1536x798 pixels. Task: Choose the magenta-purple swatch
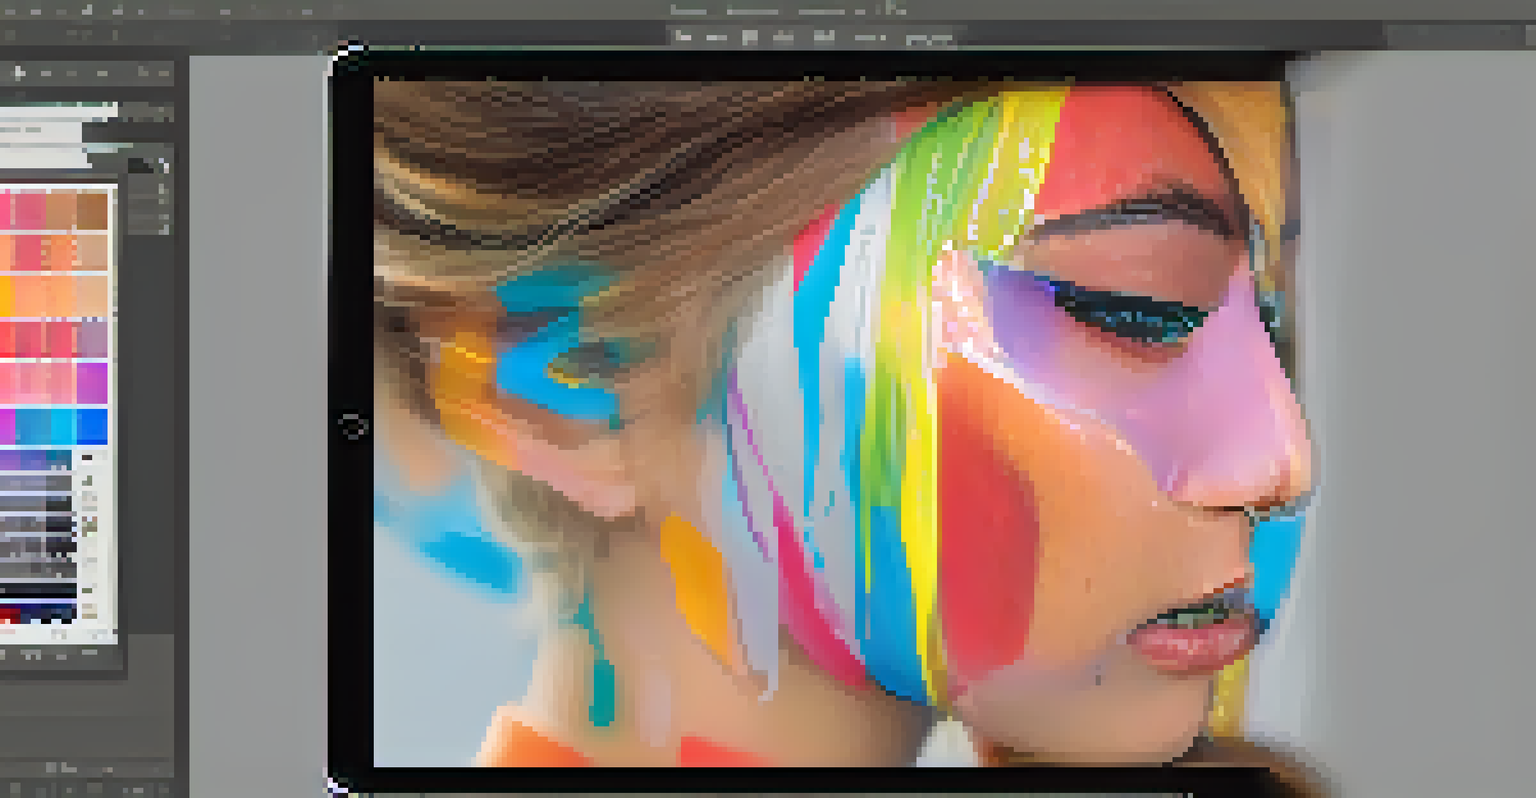point(92,383)
